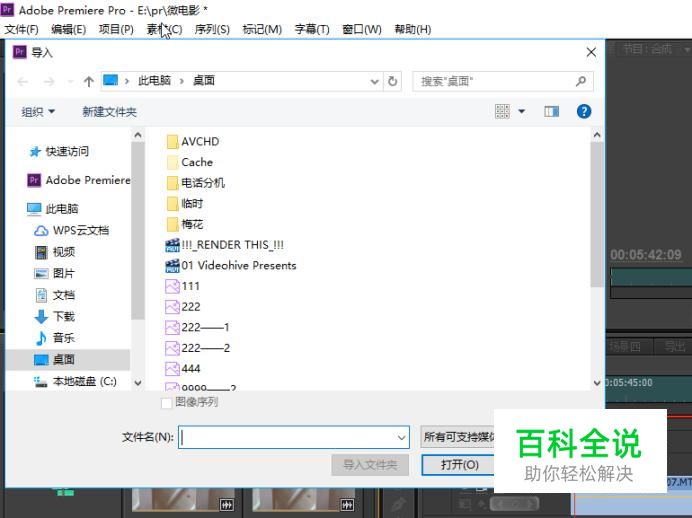
Task: Refresh the current folder listing
Action: (x=392, y=81)
